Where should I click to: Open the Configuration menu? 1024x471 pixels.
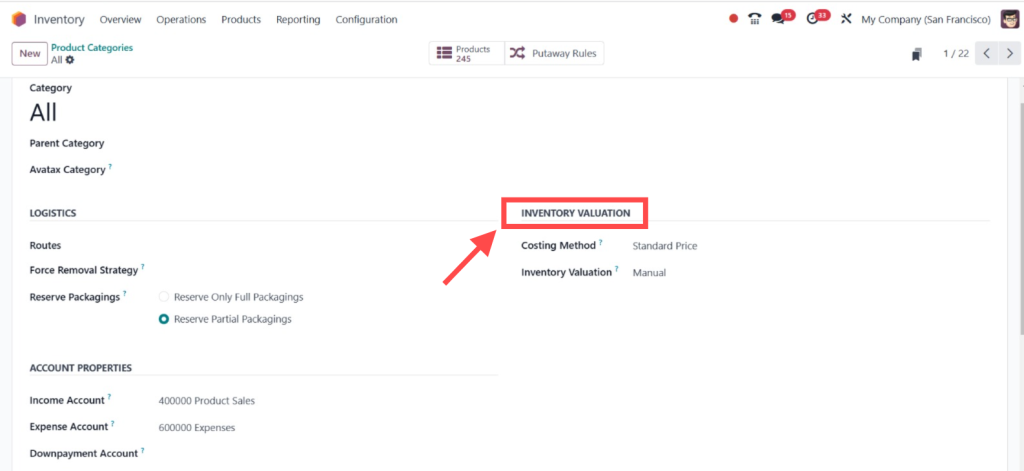pos(366,20)
